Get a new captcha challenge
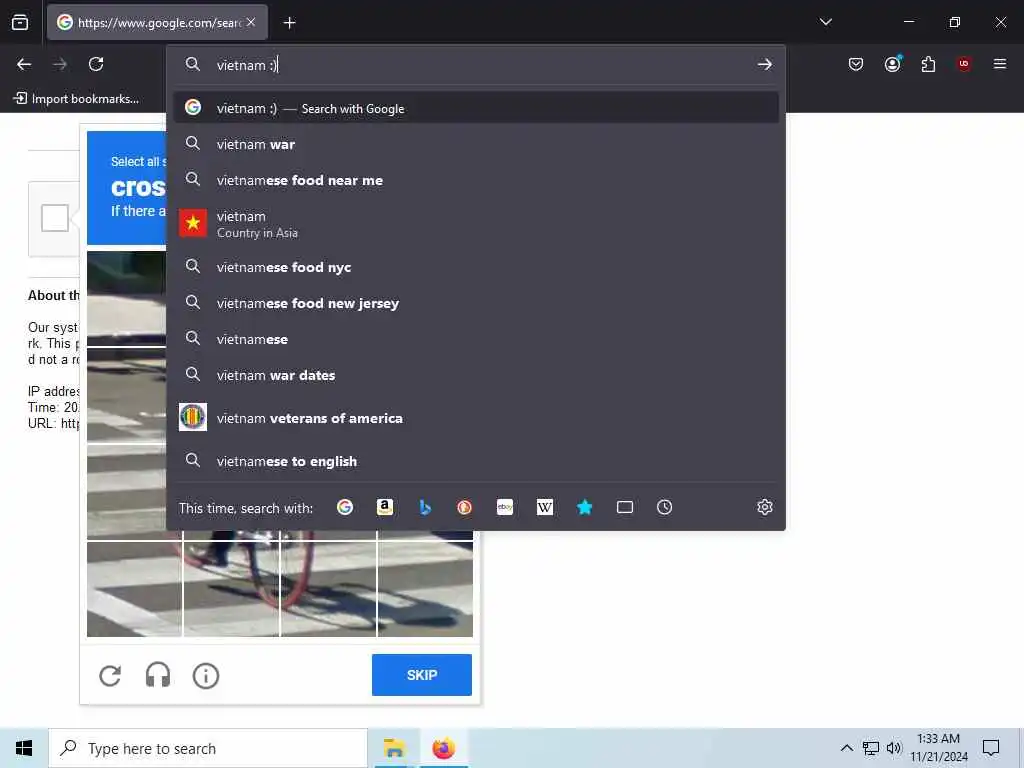The image size is (1024, 768). point(110,675)
